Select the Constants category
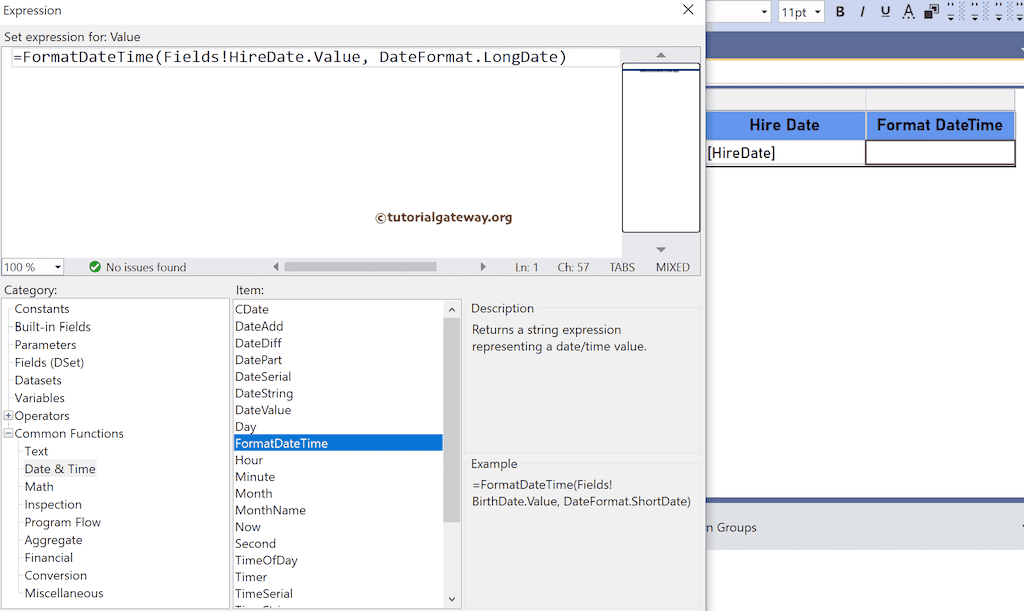1024x611 pixels. 42,309
